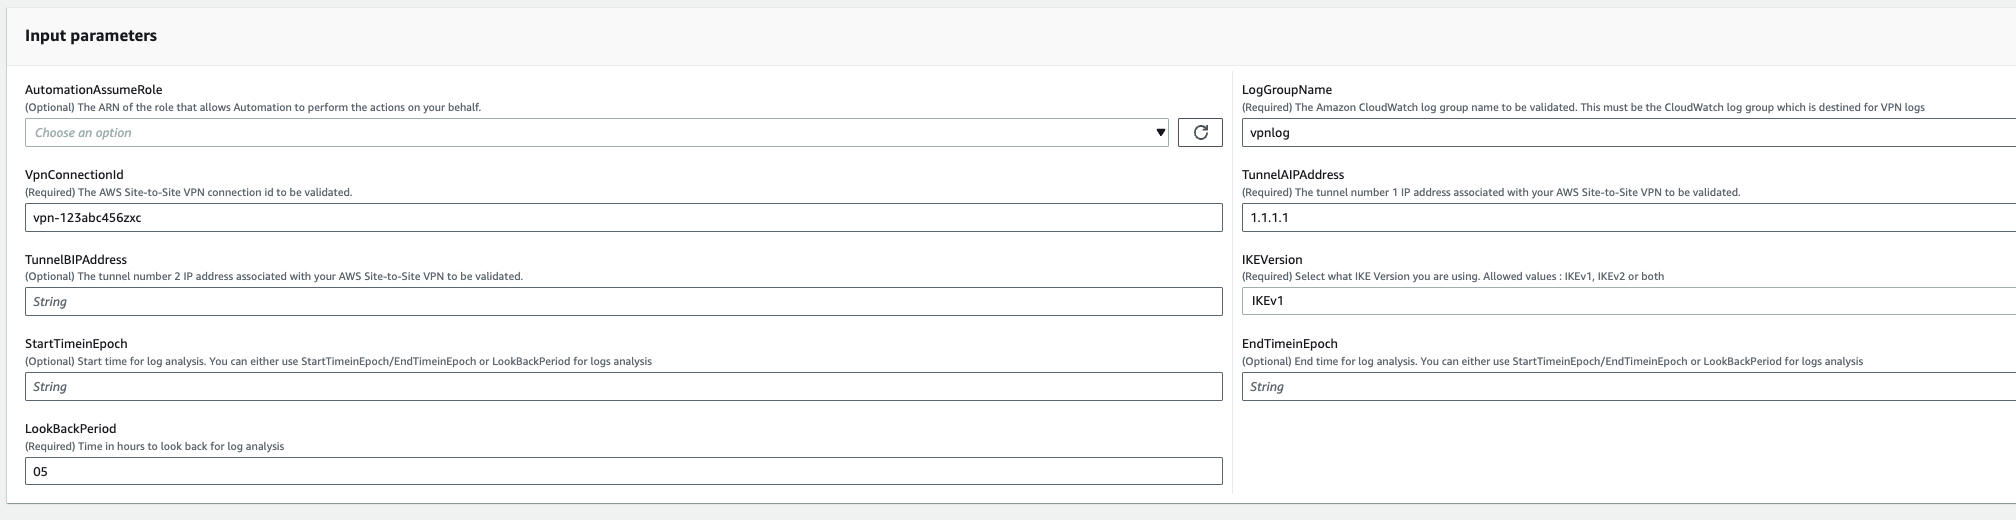Click the refresh icon beside AutomationAssumeRole
The height and width of the screenshot is (520, 2016).
[x=1200, y=132]
